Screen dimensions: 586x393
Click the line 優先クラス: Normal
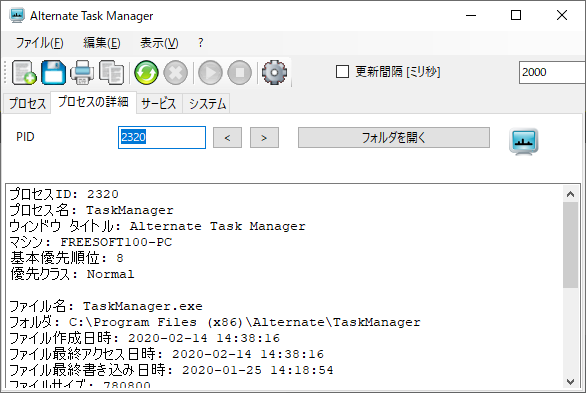[72, 274]
